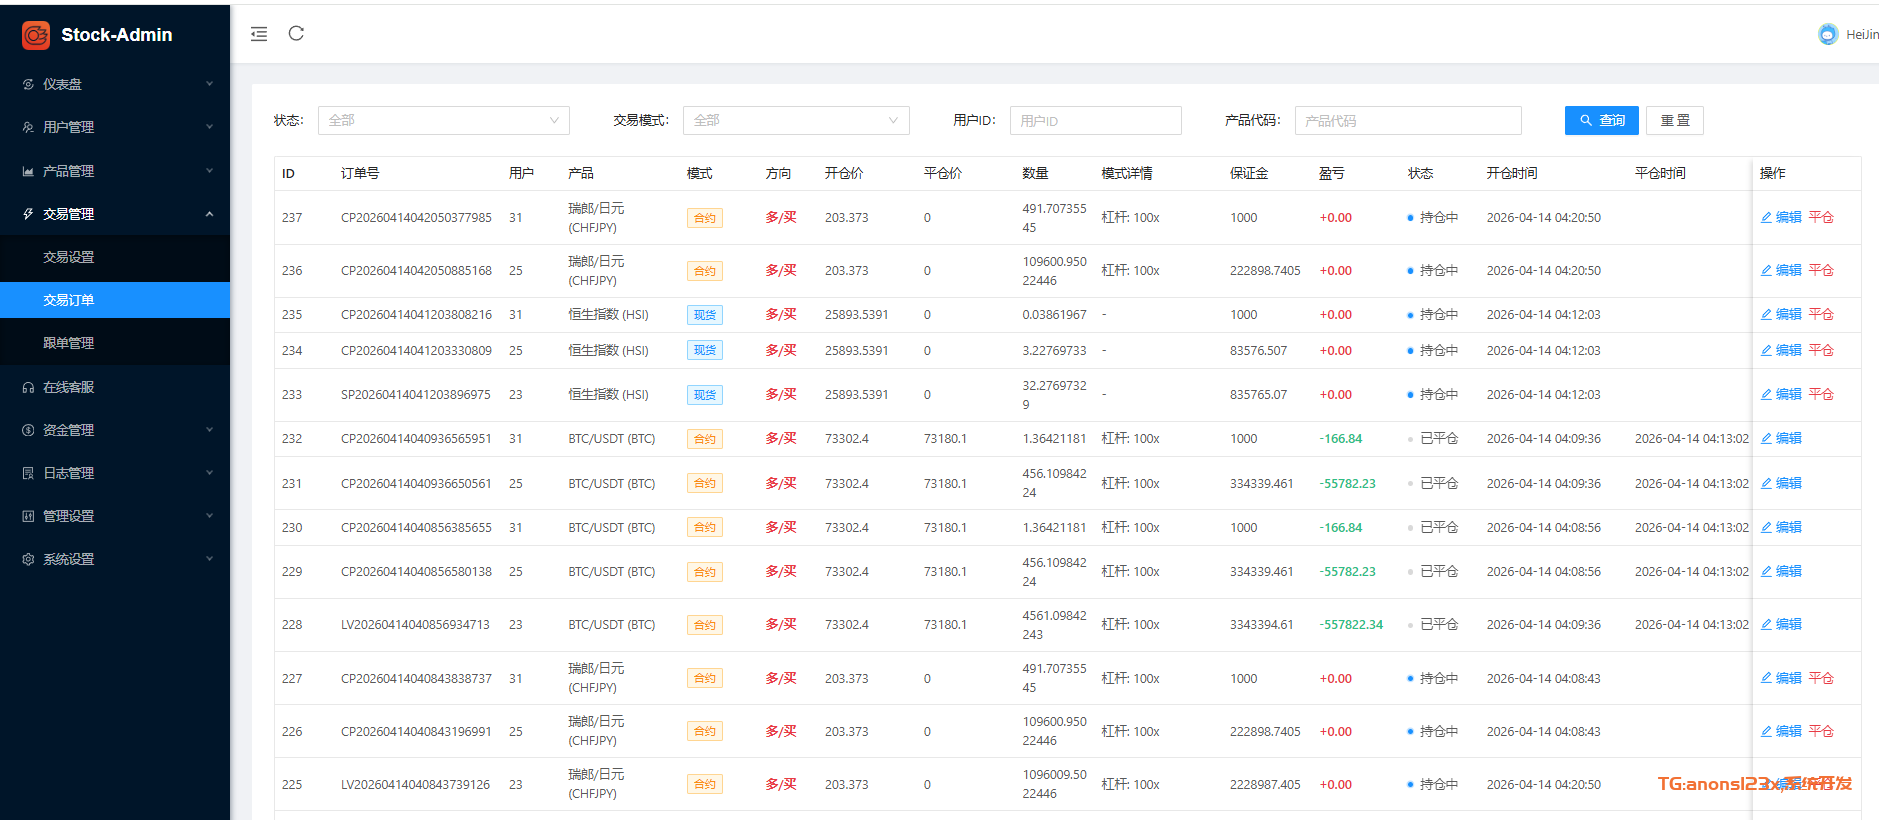
Task: Collapse the sidebar with the menu fold icon
Action: tap(259, 34)
